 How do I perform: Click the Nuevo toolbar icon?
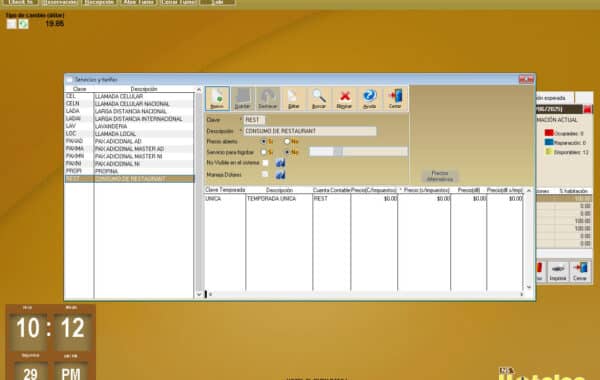click(x=217, y=98)
